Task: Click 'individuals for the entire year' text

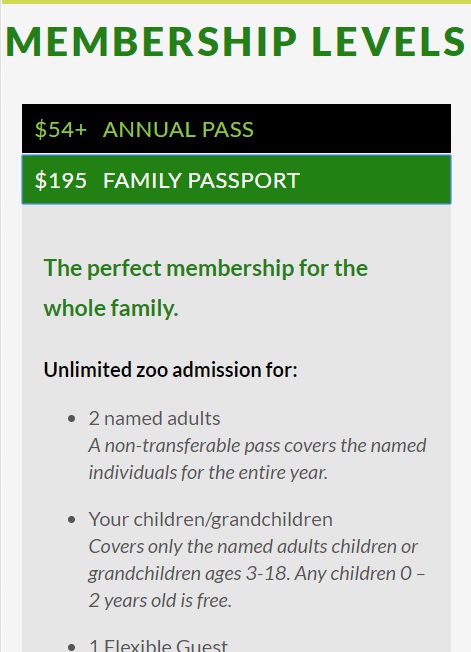Action: pyautogui.click(x=208, y=473)
